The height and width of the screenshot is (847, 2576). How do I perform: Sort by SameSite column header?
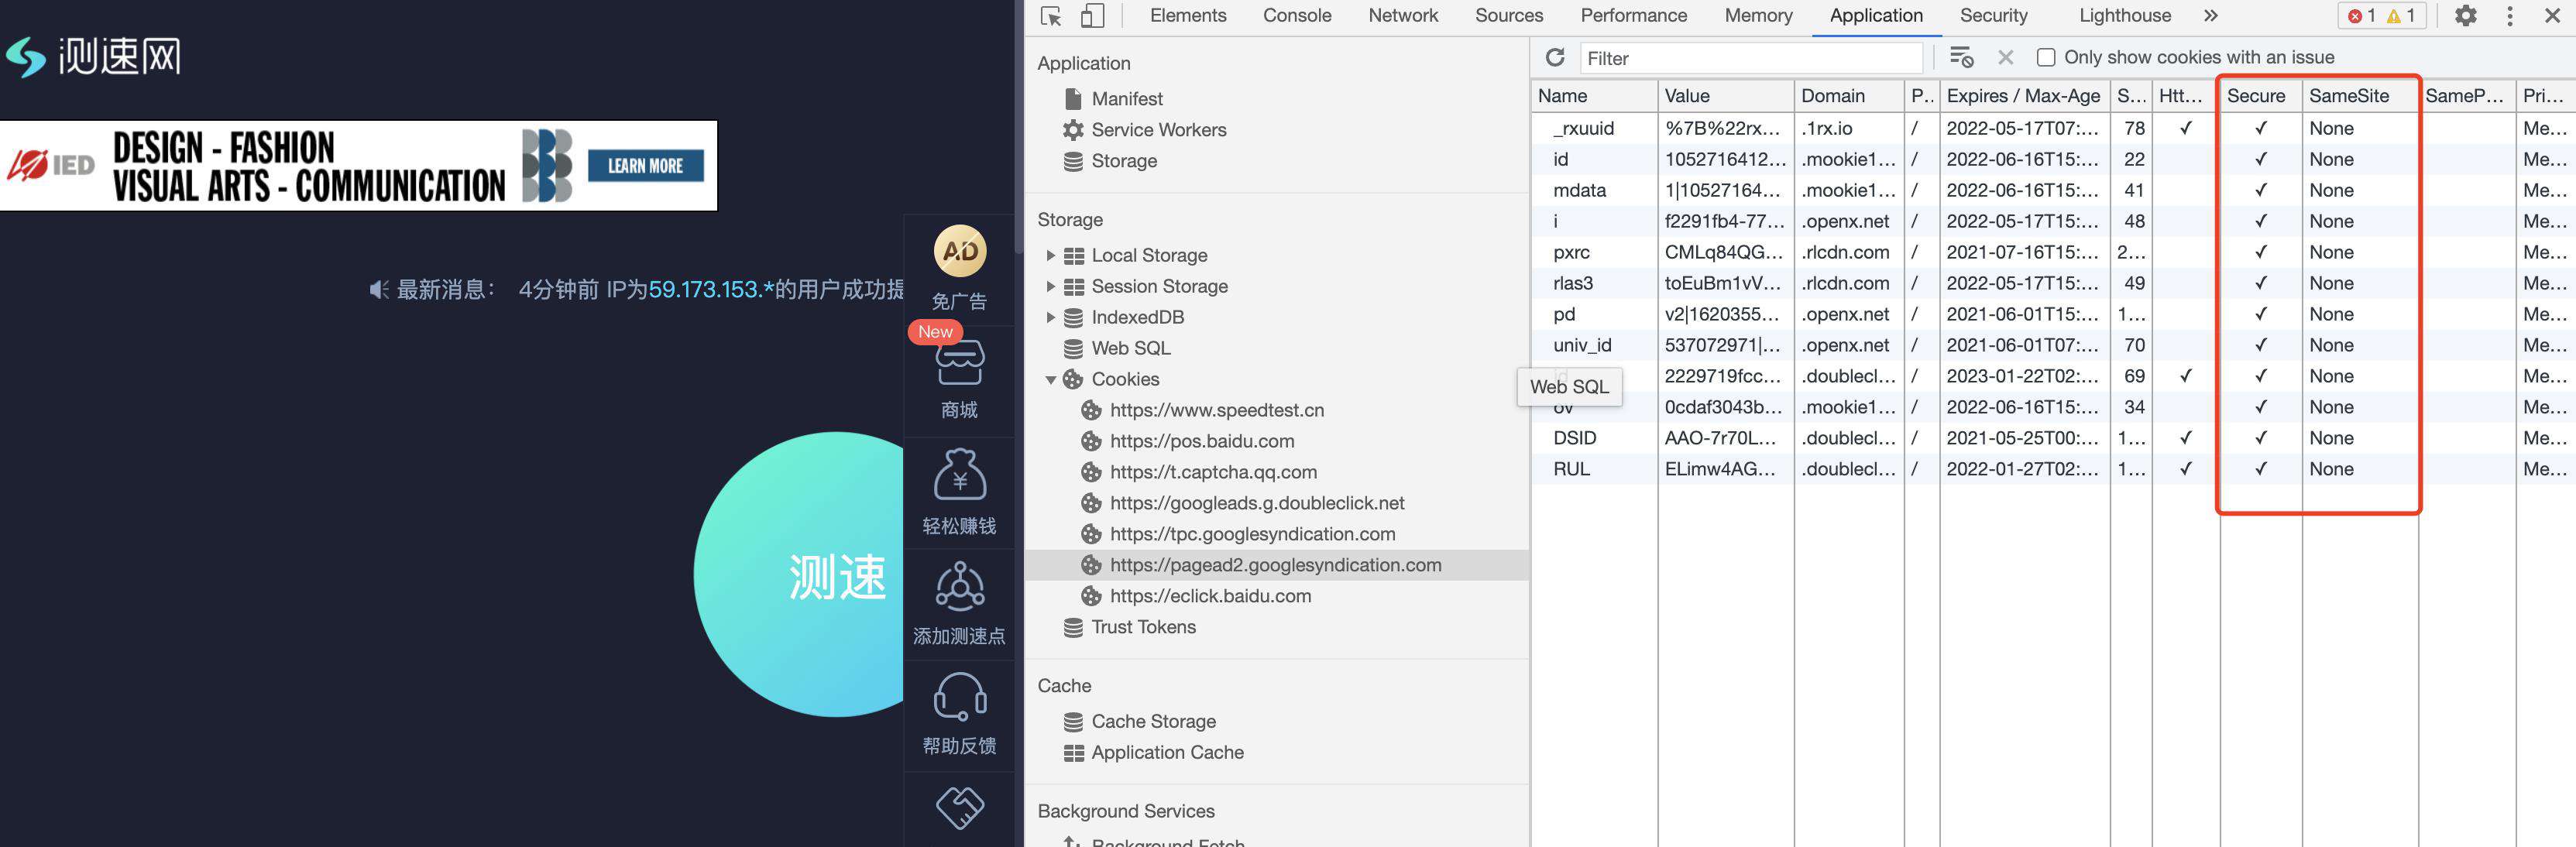click(x=2359, y=96)
